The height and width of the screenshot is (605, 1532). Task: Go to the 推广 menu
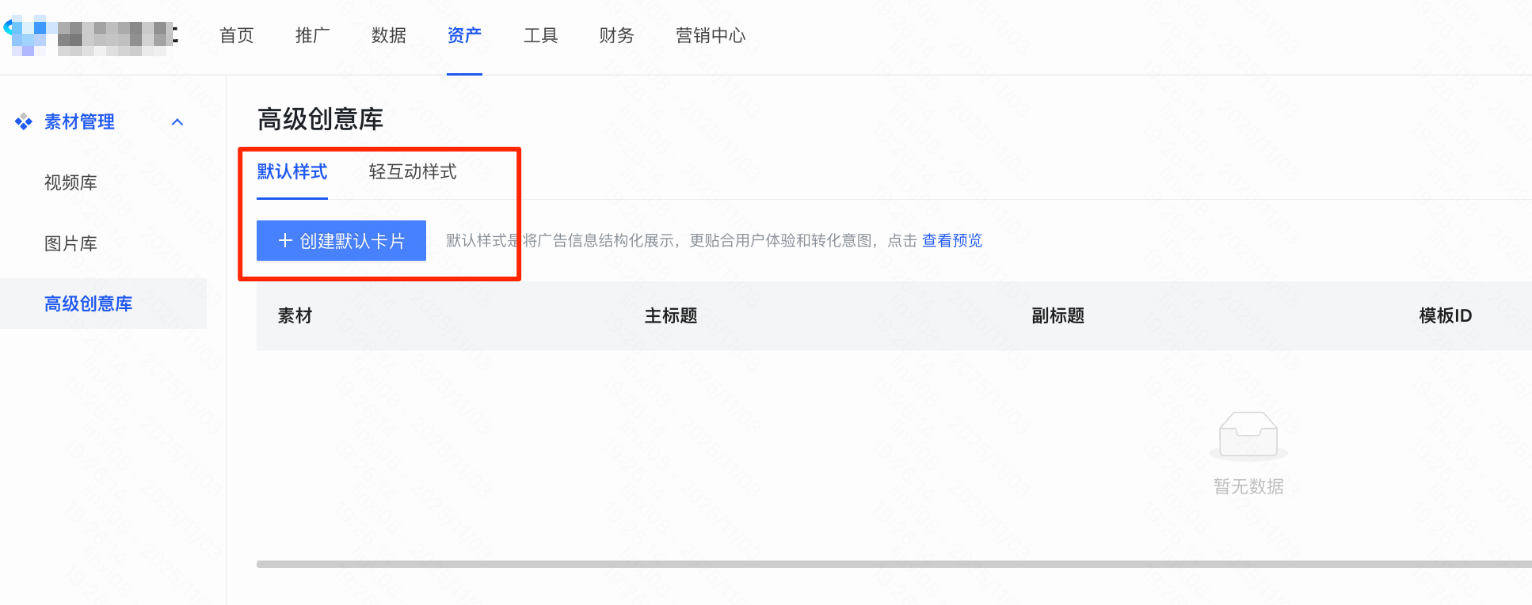point(313,36)
